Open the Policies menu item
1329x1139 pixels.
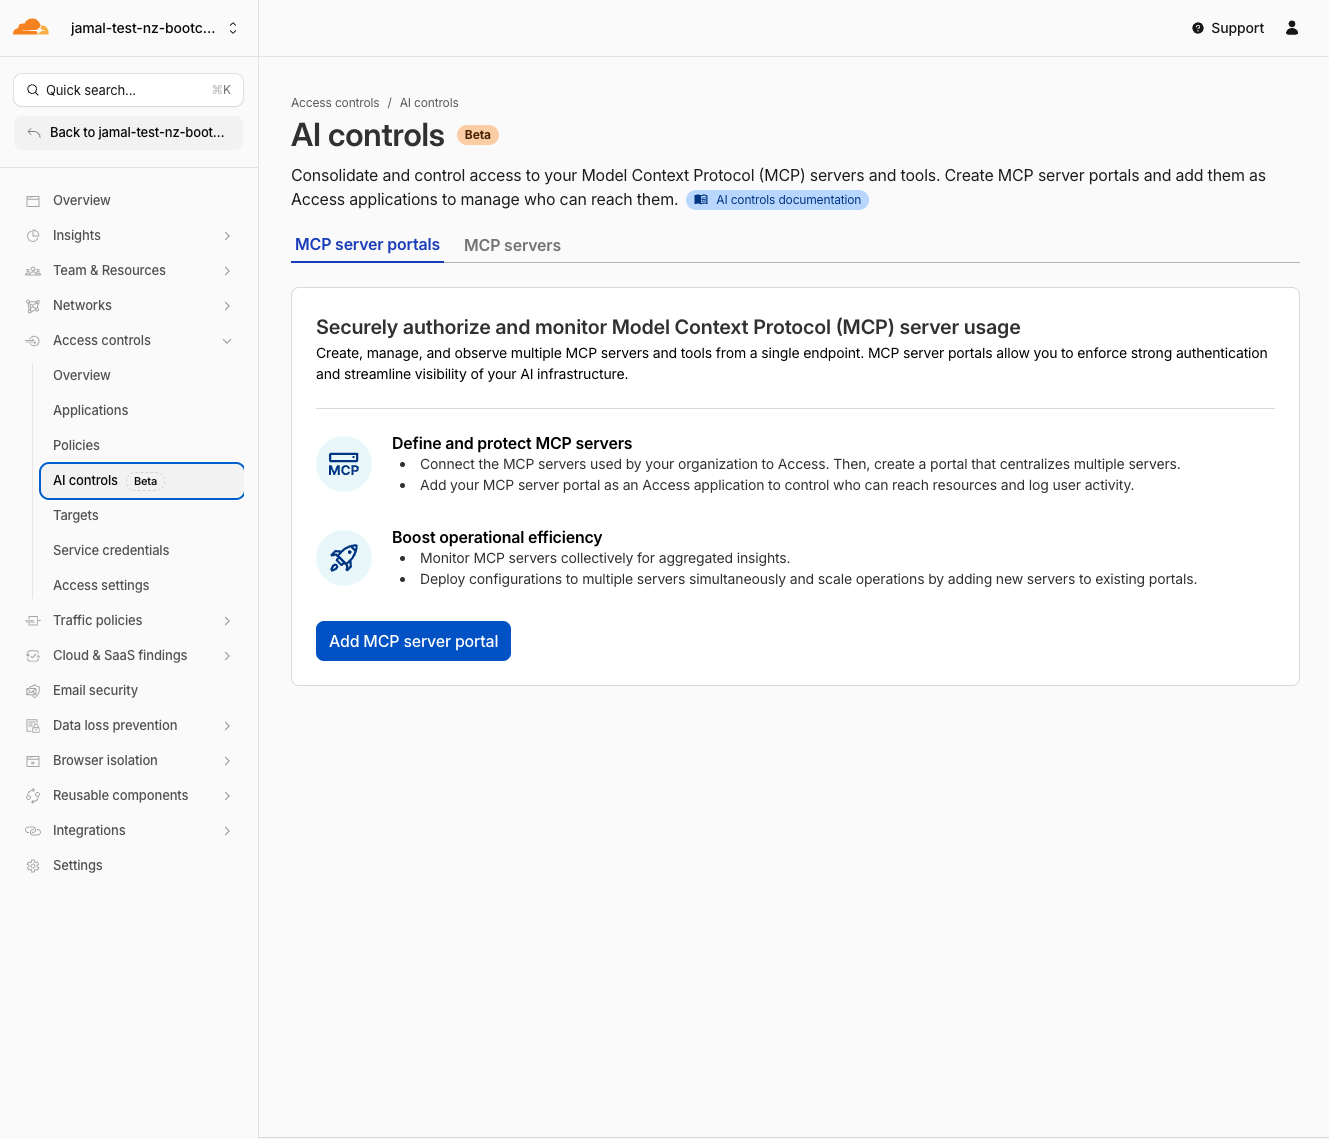[x=76, y=445]
